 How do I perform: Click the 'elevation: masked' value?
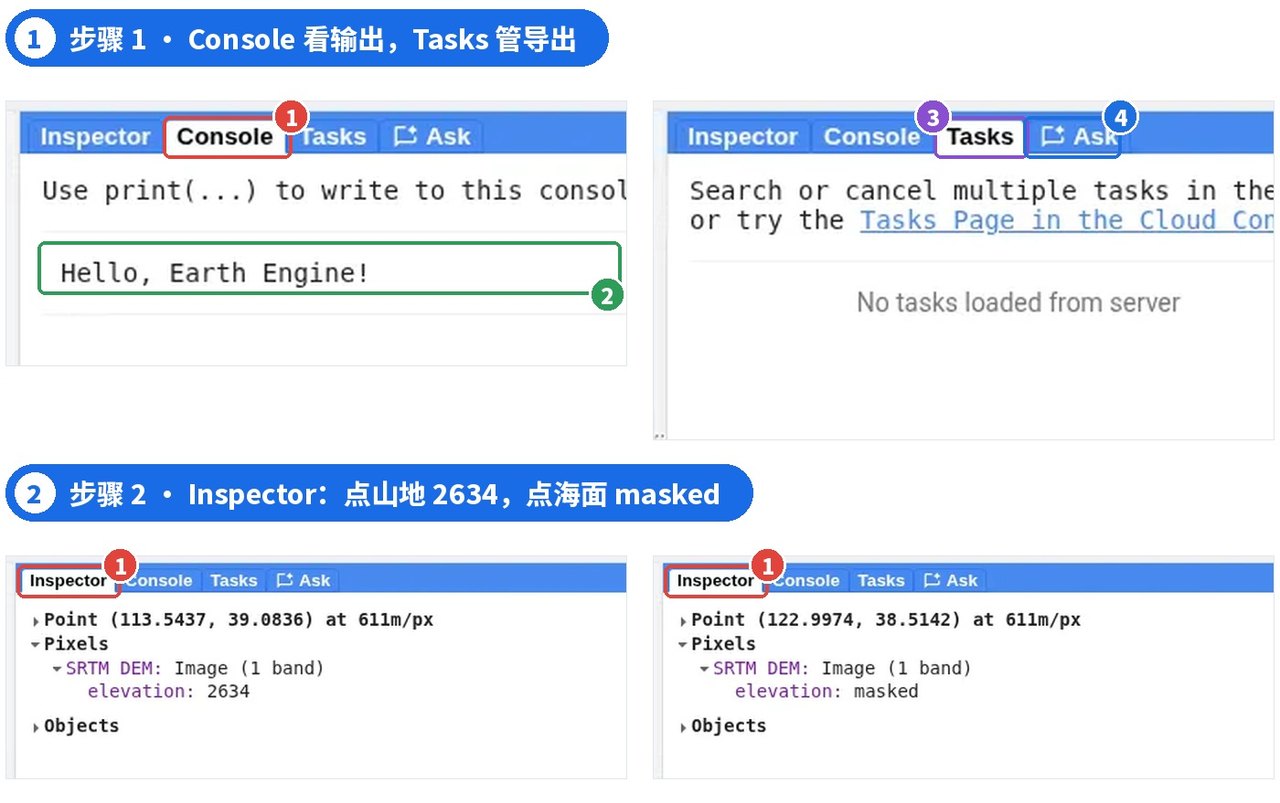coord(826,691)
